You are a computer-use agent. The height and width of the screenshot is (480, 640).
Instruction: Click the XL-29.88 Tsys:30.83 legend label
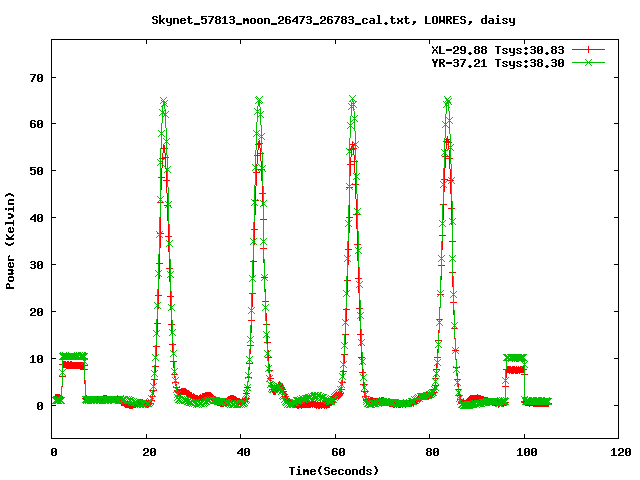pos(498,50)
